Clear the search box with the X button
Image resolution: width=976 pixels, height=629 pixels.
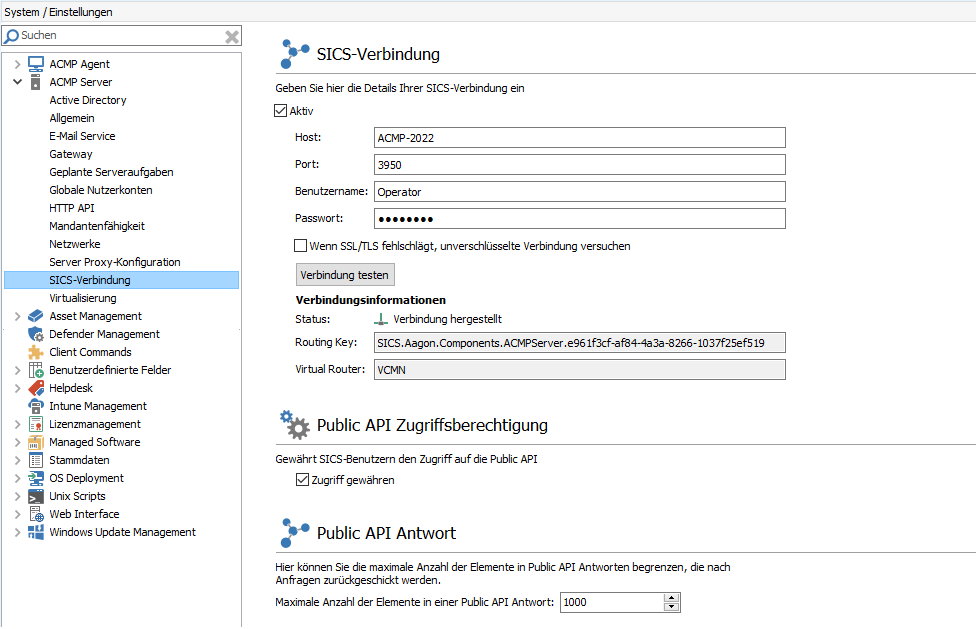point(231,35)
